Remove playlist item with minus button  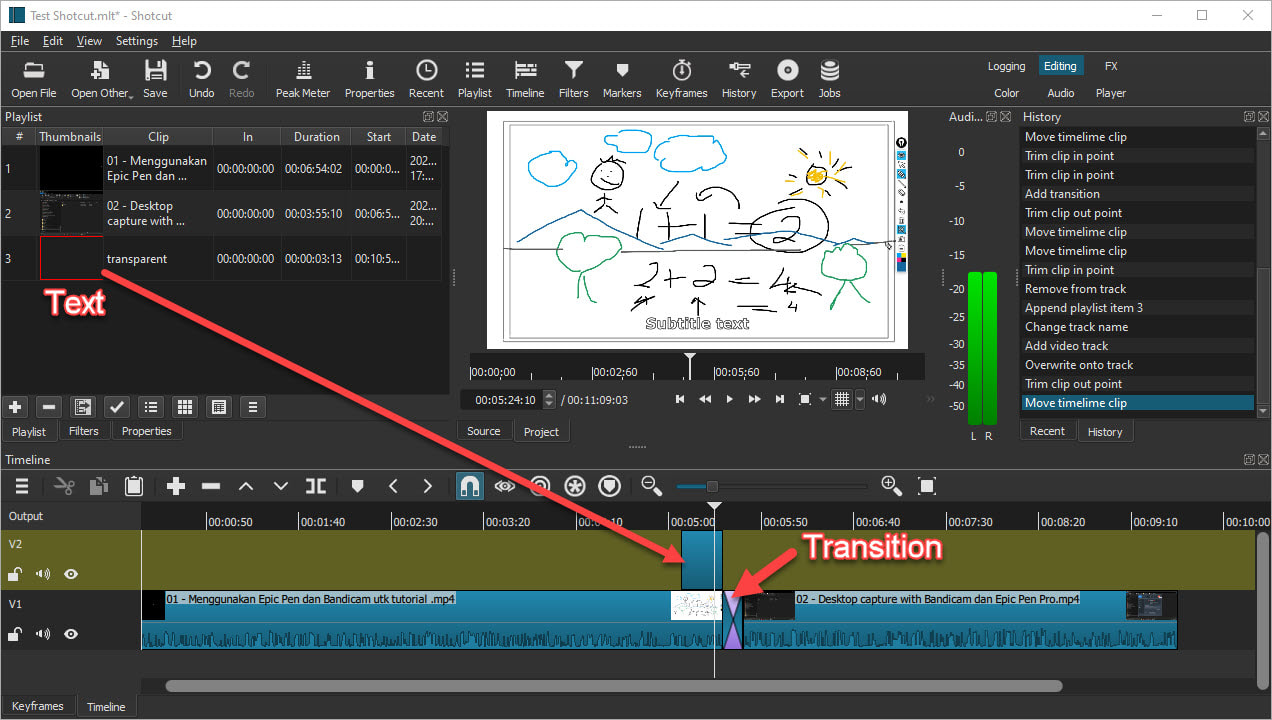pos(49,407)
